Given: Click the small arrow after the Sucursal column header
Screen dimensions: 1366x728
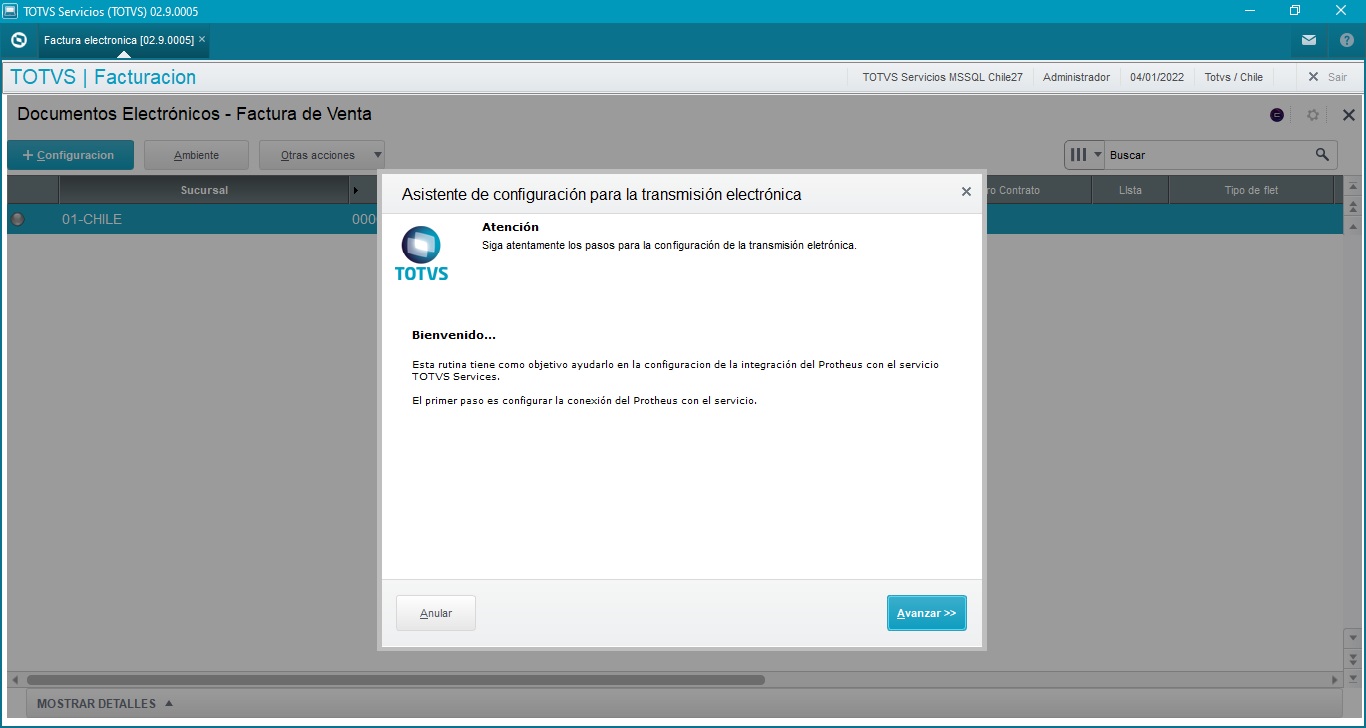Looking at the screenshot, I should pyautogui.click(x=355, y=190).
